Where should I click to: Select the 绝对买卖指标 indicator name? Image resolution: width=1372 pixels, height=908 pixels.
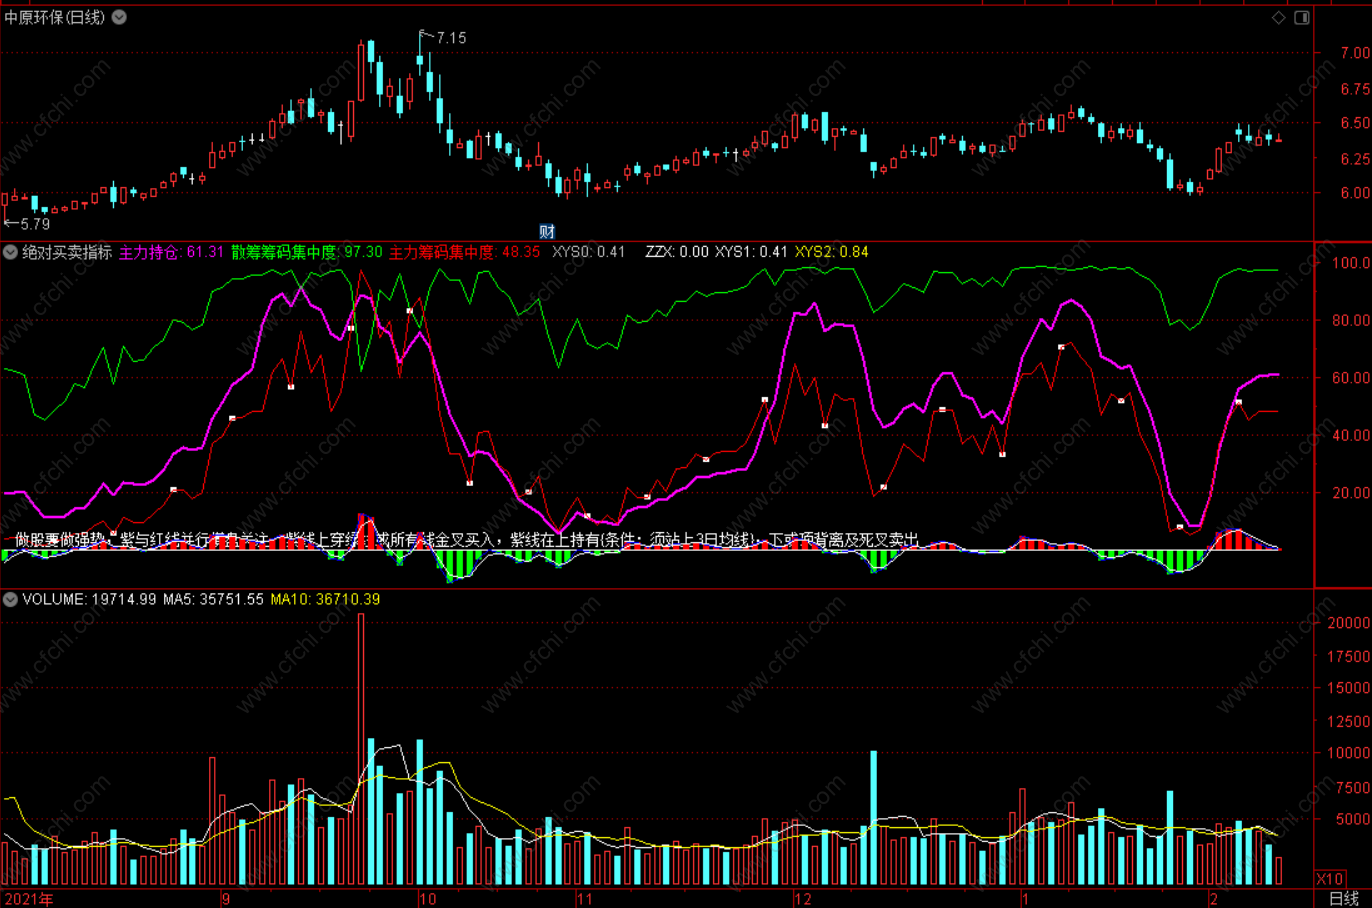click(67, 252)
